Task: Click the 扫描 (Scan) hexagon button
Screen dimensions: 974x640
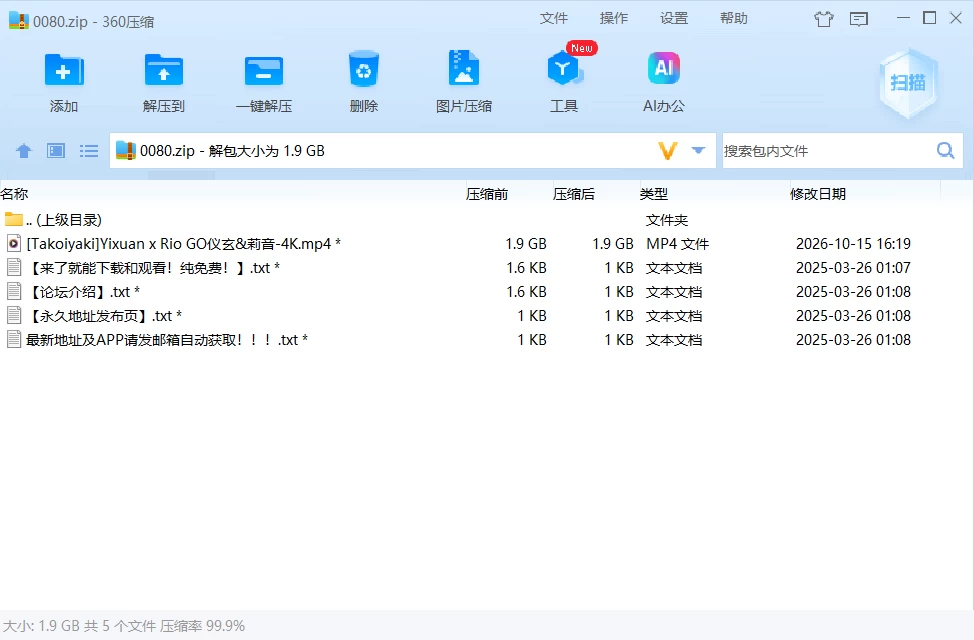Action: pos(908,83)
